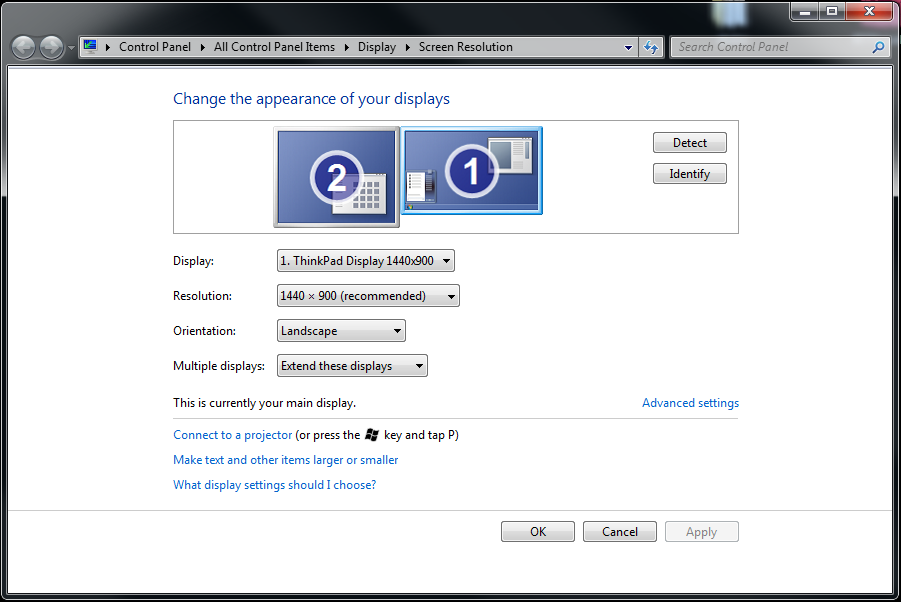Open the Multiple displays dropdown
Viewport: 901px width, 602px height.
pyautogui.click(x=352, y=366)
